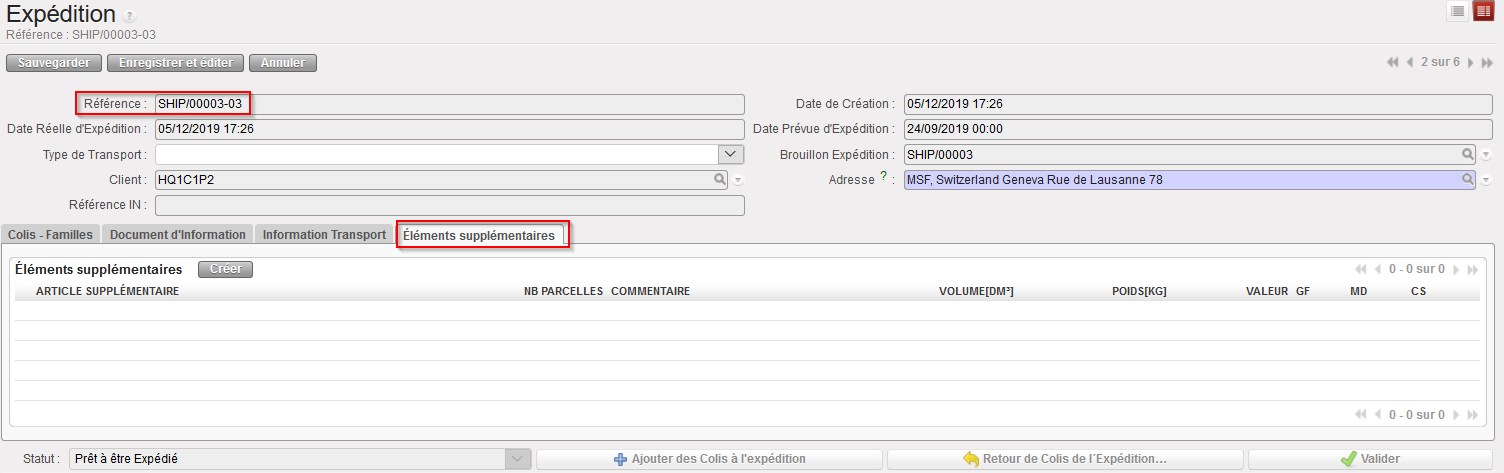
Task: Sort by ARTICLE SUPPLÉMENTAIRE column header
Action: click(107, 292)
